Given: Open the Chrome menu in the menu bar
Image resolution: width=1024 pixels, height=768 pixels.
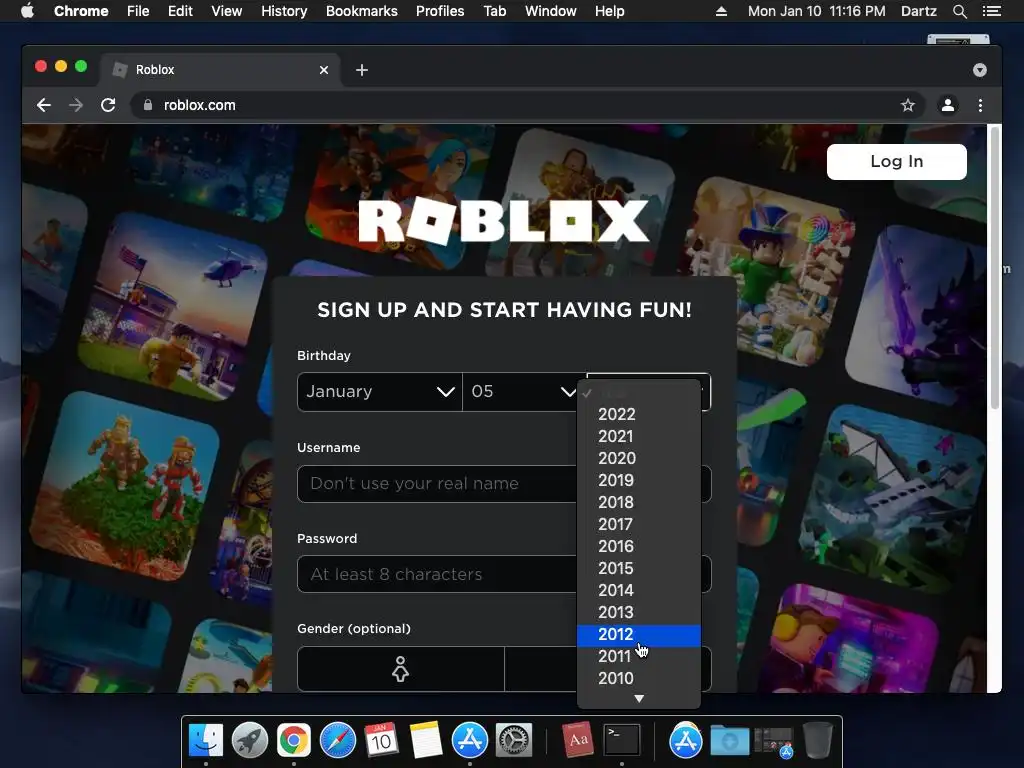Looking at the screenshot, I should 81,11.
